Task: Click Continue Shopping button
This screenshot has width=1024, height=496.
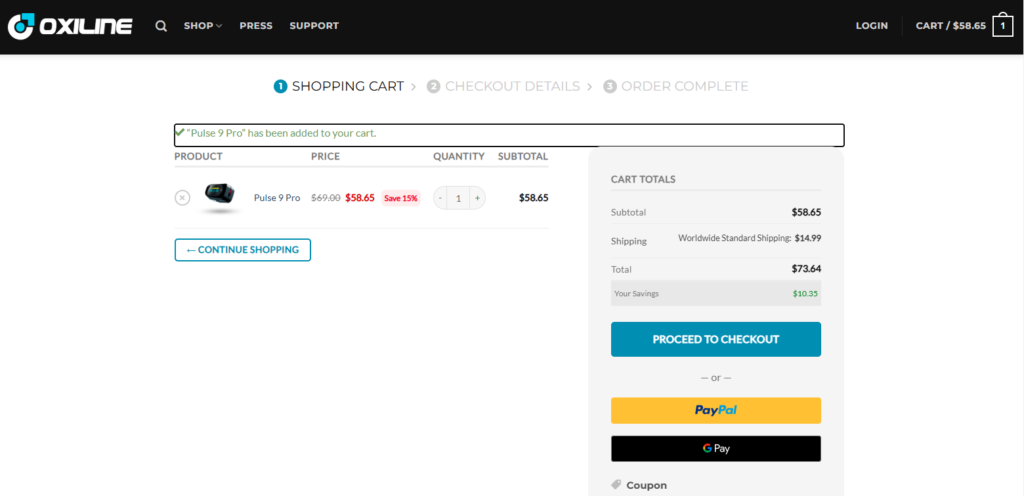Action: click(x=242, y=250)
